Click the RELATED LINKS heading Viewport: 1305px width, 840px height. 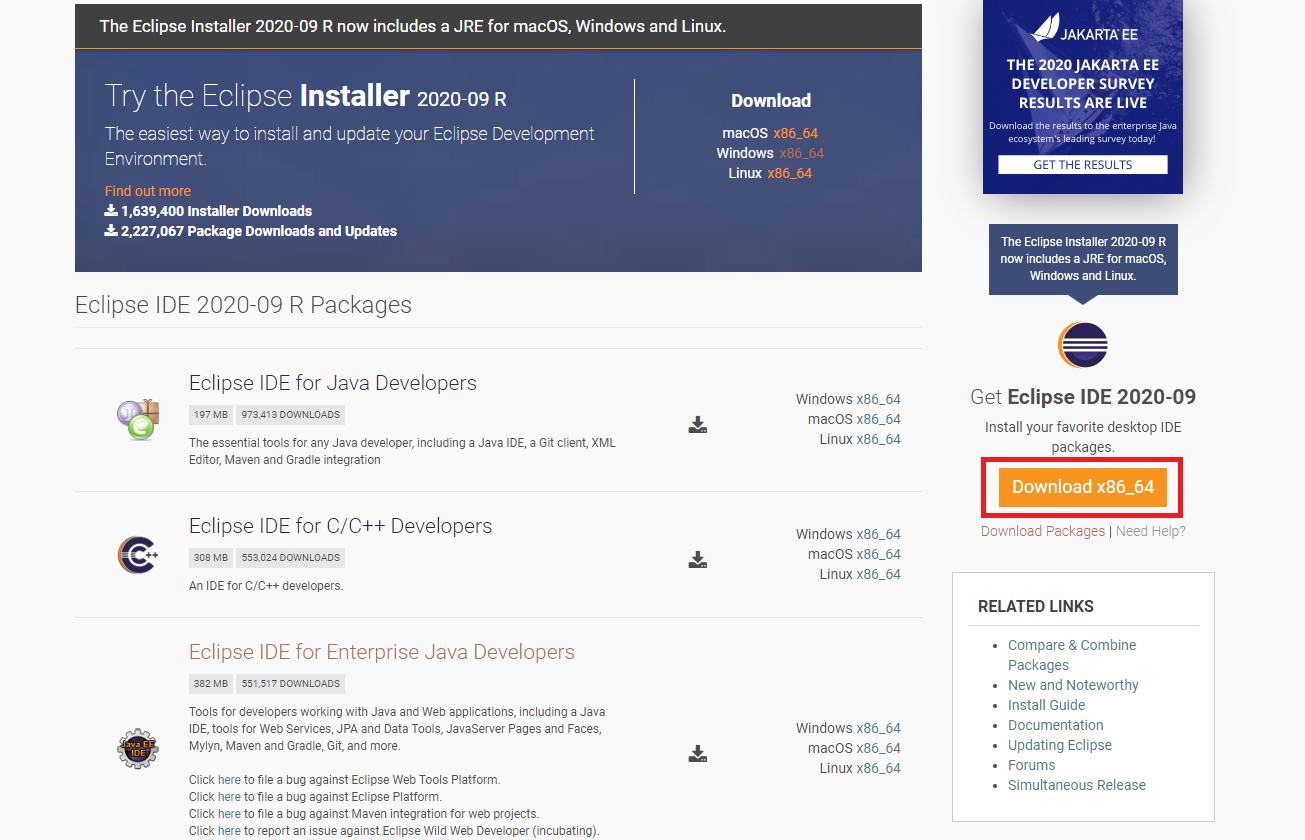tap(1036, 607)
